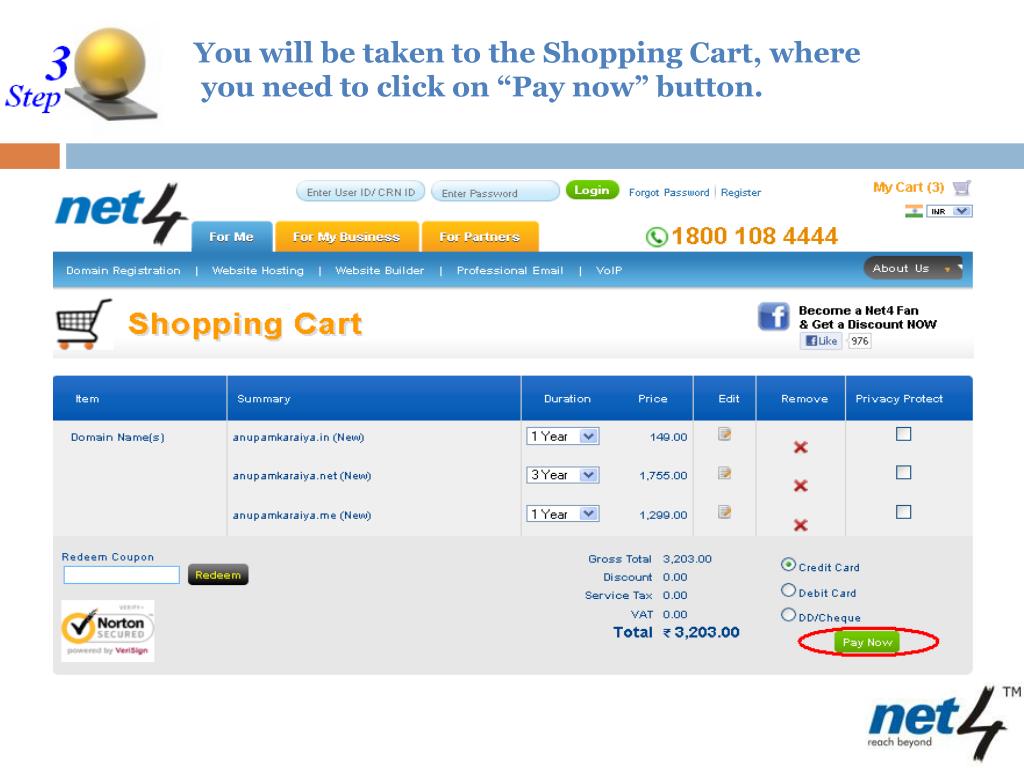1024x768 pixels.
Task: Enable Privacy Protect for anupamkaraiya.me
Action: [903, 512]
